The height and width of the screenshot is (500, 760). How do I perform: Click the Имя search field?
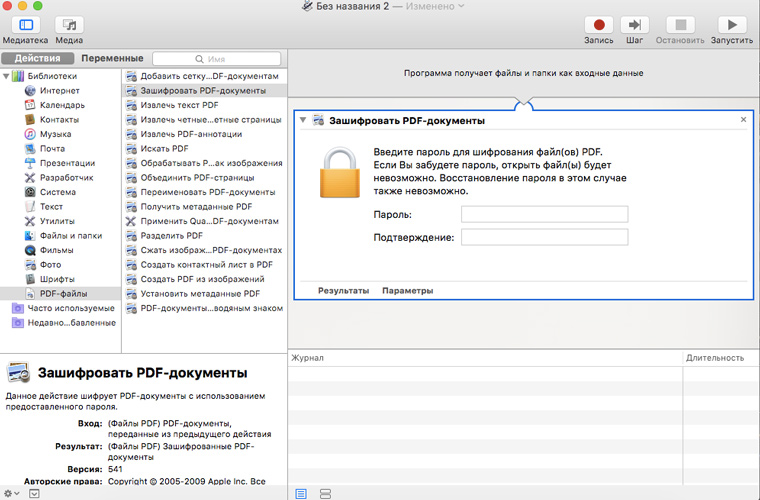(x=216, y=59)
